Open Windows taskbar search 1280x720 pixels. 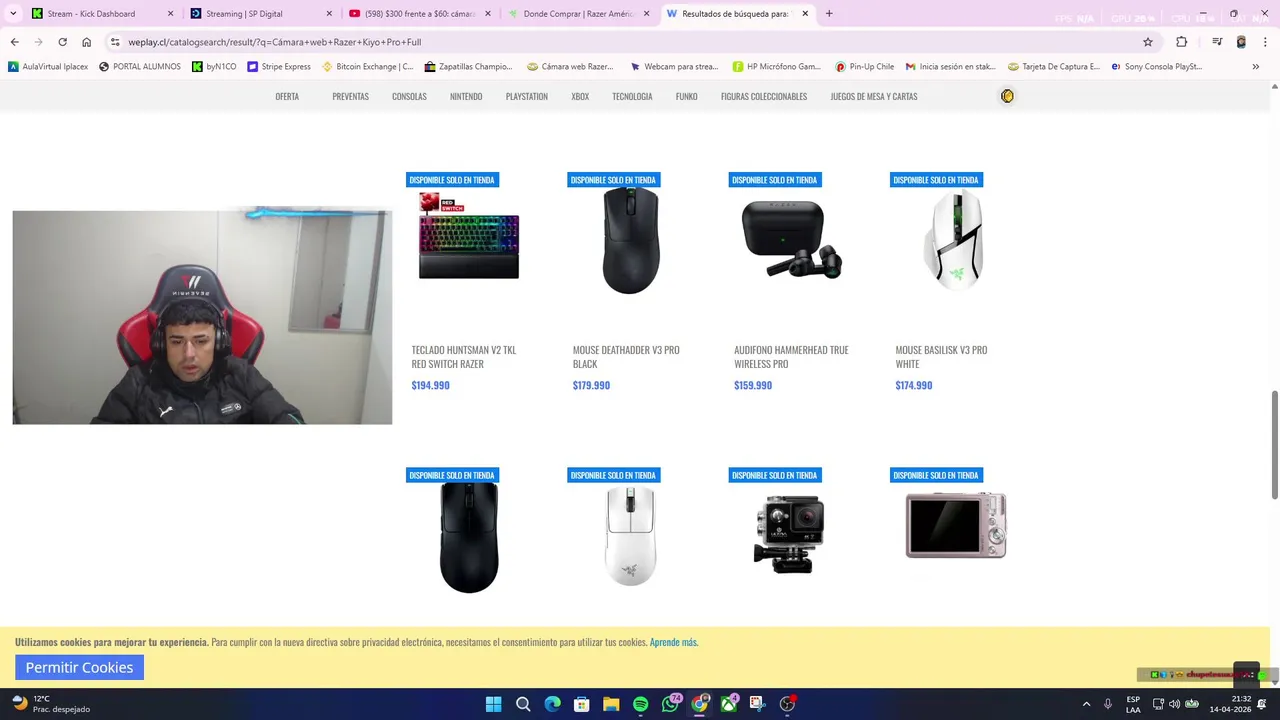click(x=523, y=704)
